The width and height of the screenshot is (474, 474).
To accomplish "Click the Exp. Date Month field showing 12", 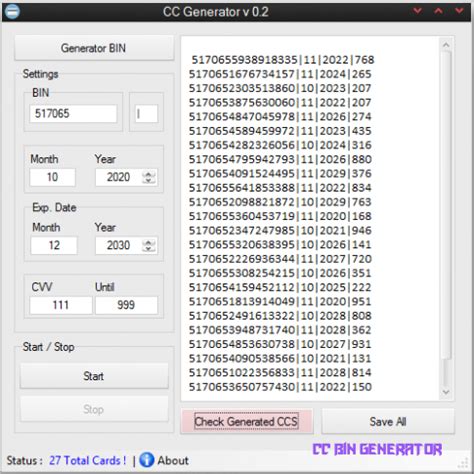I will [x=54, y=245].
